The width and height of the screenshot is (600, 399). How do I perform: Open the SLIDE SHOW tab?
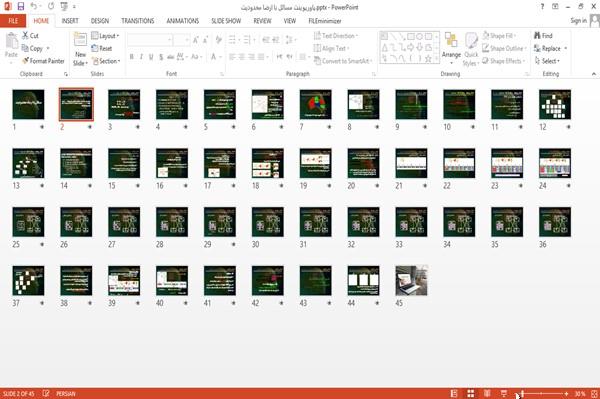click(226, 21)
